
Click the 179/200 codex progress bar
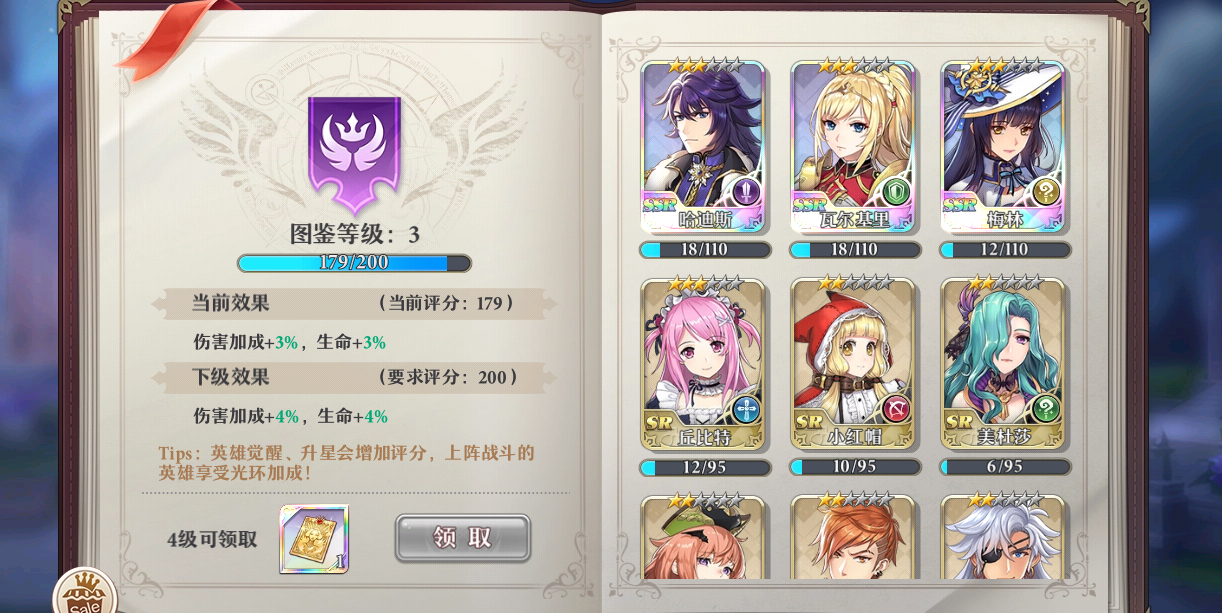[x=354, y=263]
